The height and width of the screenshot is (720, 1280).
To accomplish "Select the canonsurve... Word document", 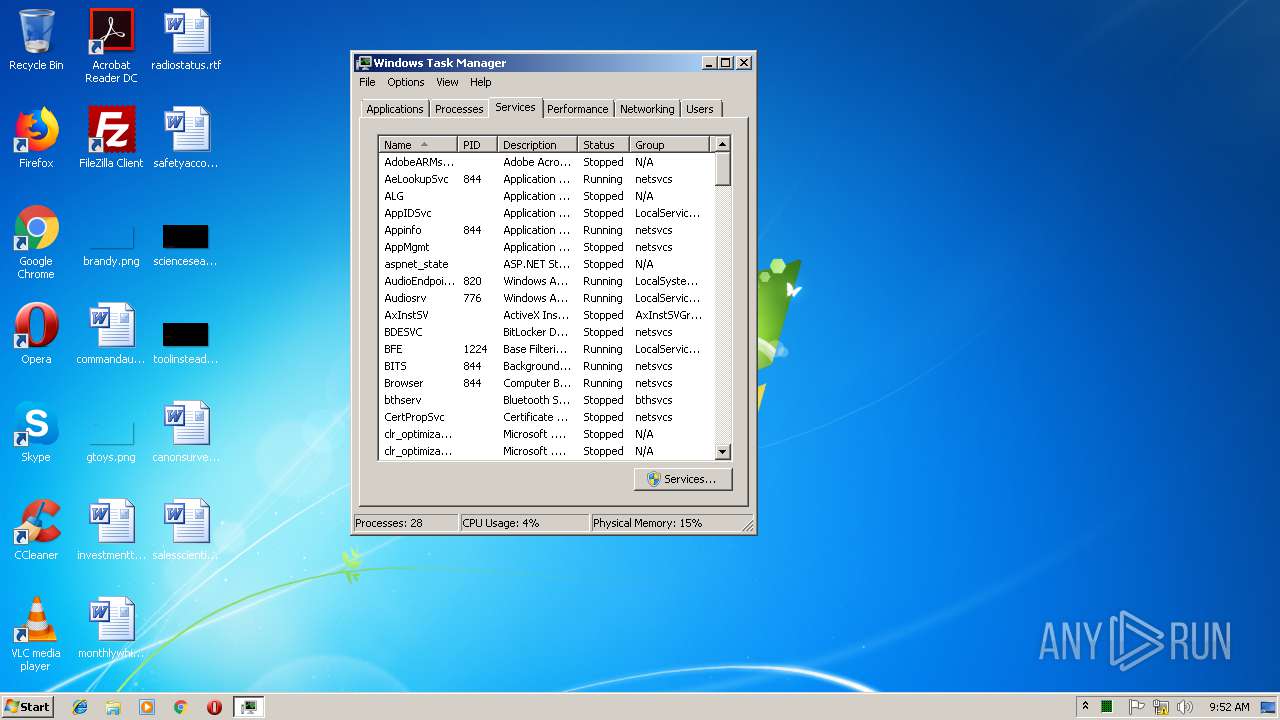I will [x=186, y=432].
